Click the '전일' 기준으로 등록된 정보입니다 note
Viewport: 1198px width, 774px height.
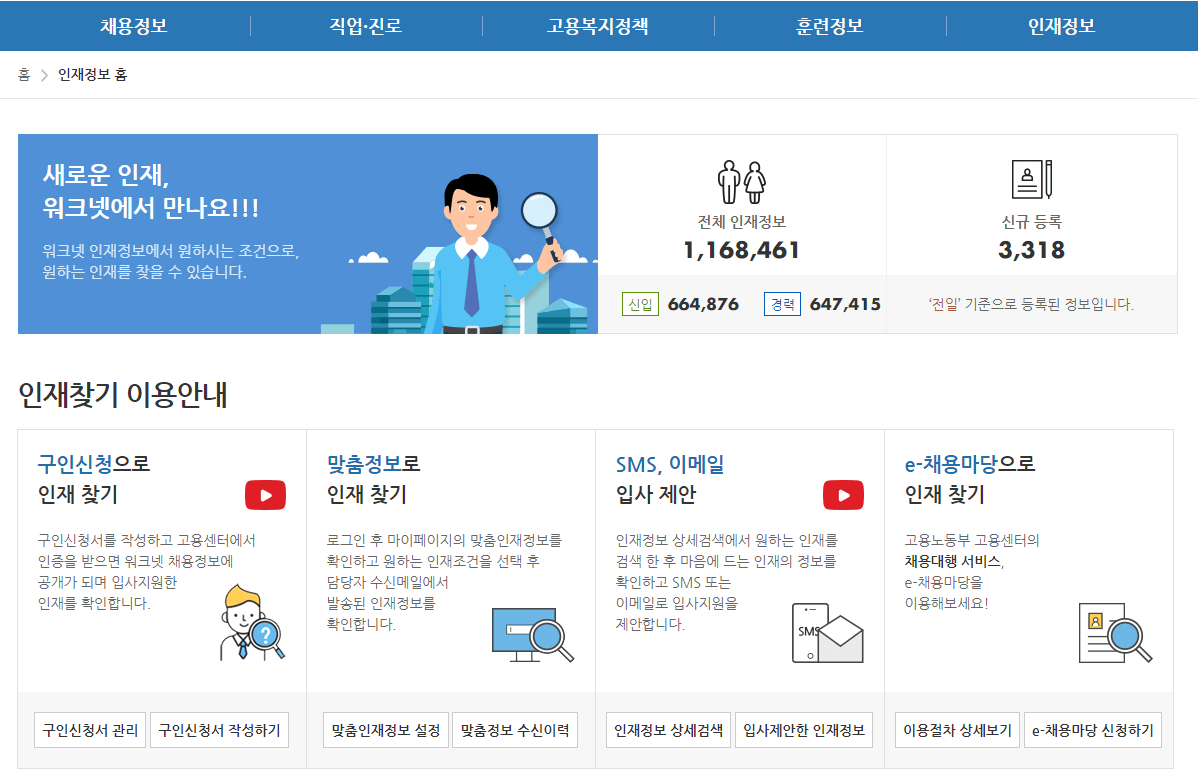pyautogui.click(x=1031, y=304)
